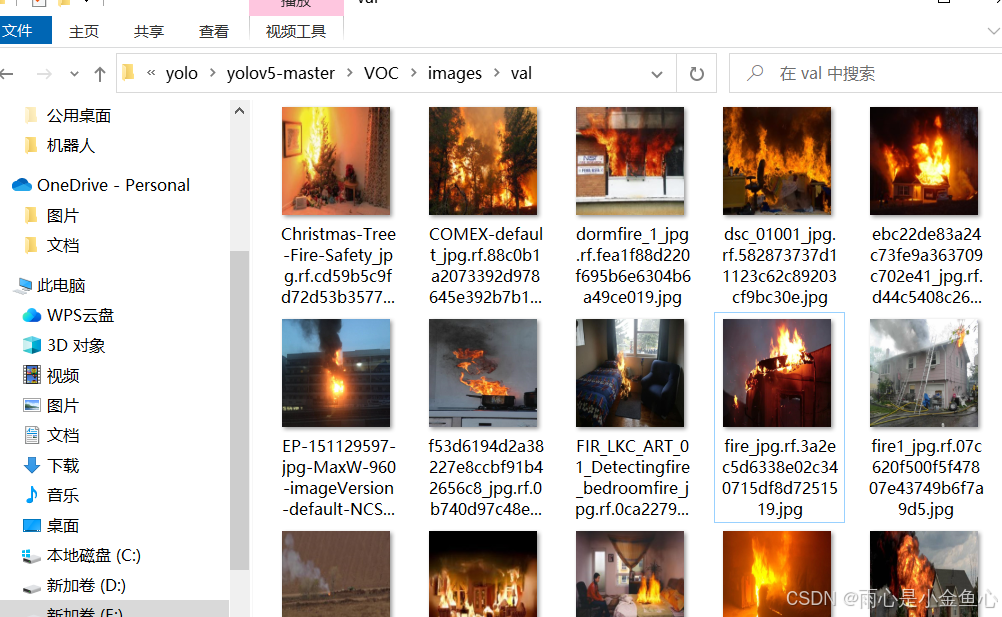Switch to the 主页 ribbon tab
The image size is (1002, 617).
pos(84,31)
